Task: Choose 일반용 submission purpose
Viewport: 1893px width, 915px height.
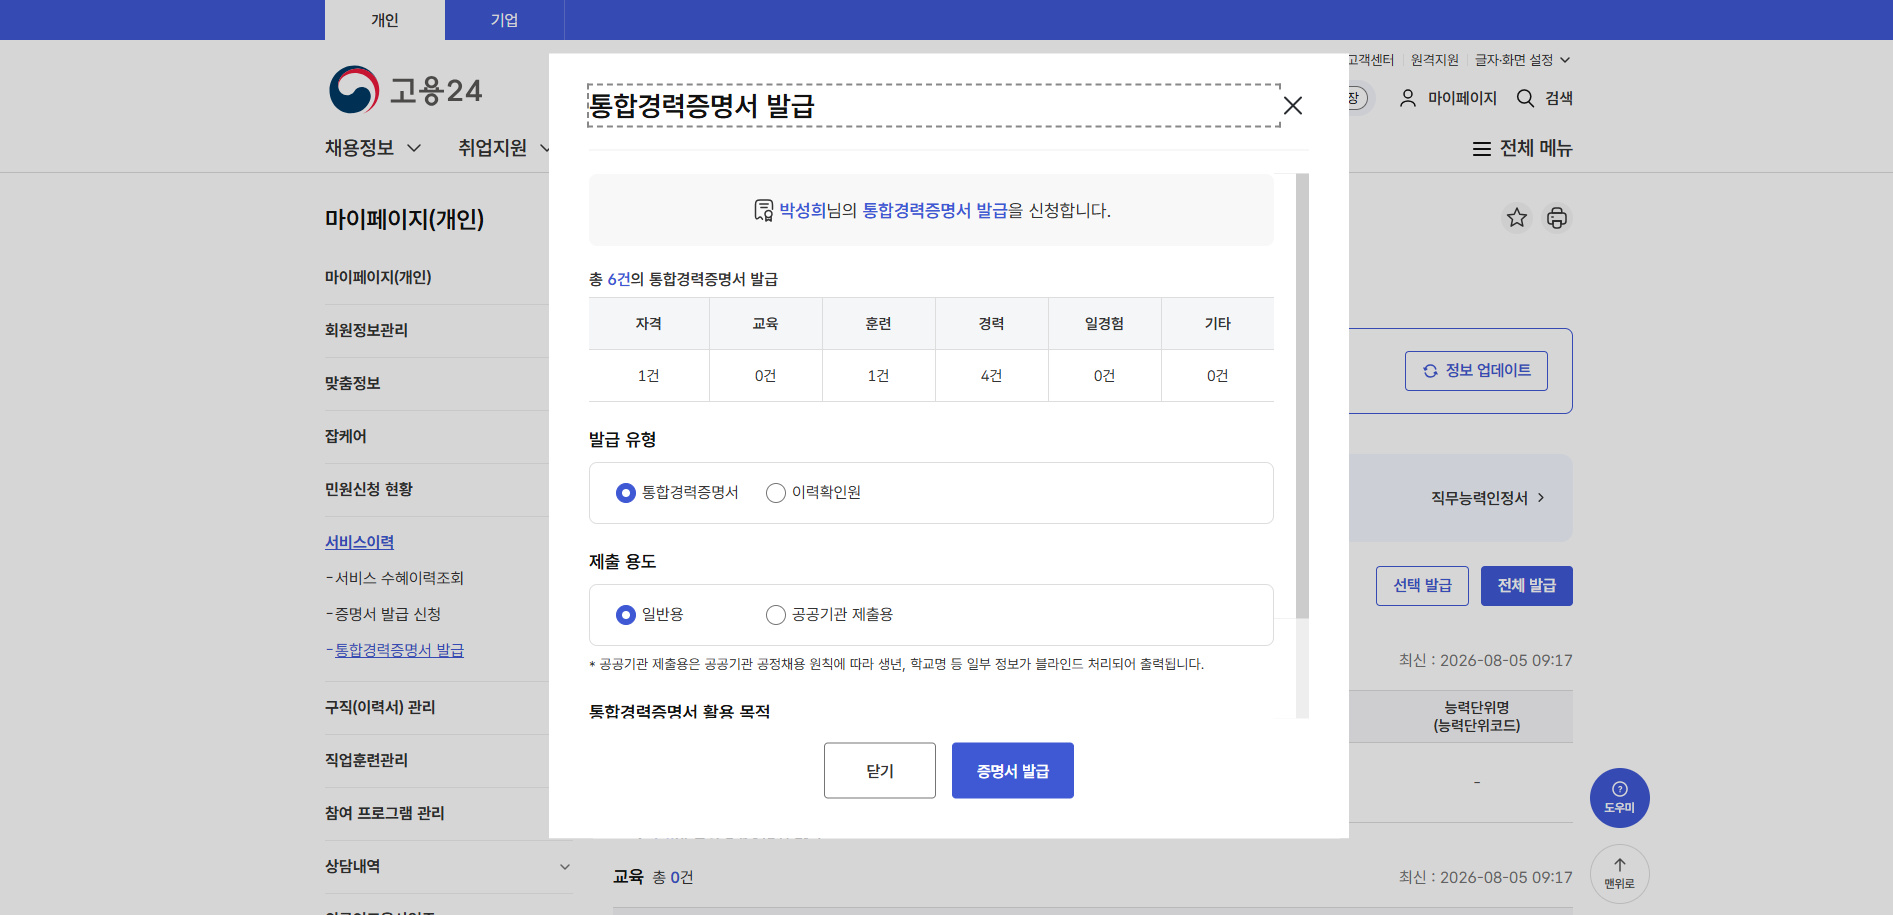Action: [626, 615]
